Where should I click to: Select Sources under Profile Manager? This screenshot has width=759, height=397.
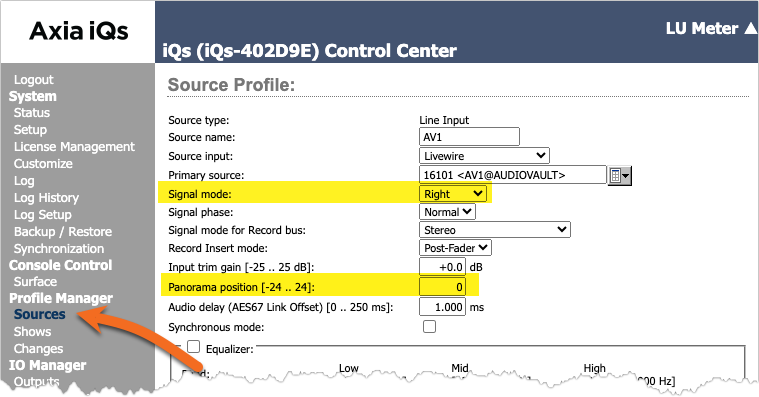tap(39, 315)
